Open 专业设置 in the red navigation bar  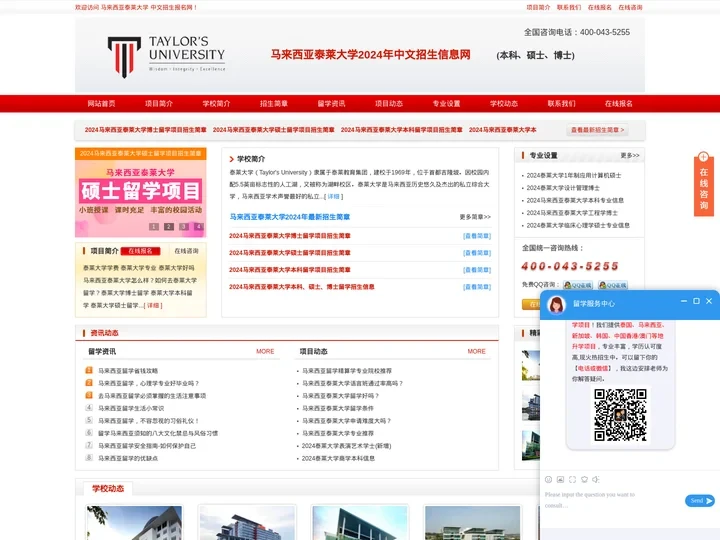(446, 104)
